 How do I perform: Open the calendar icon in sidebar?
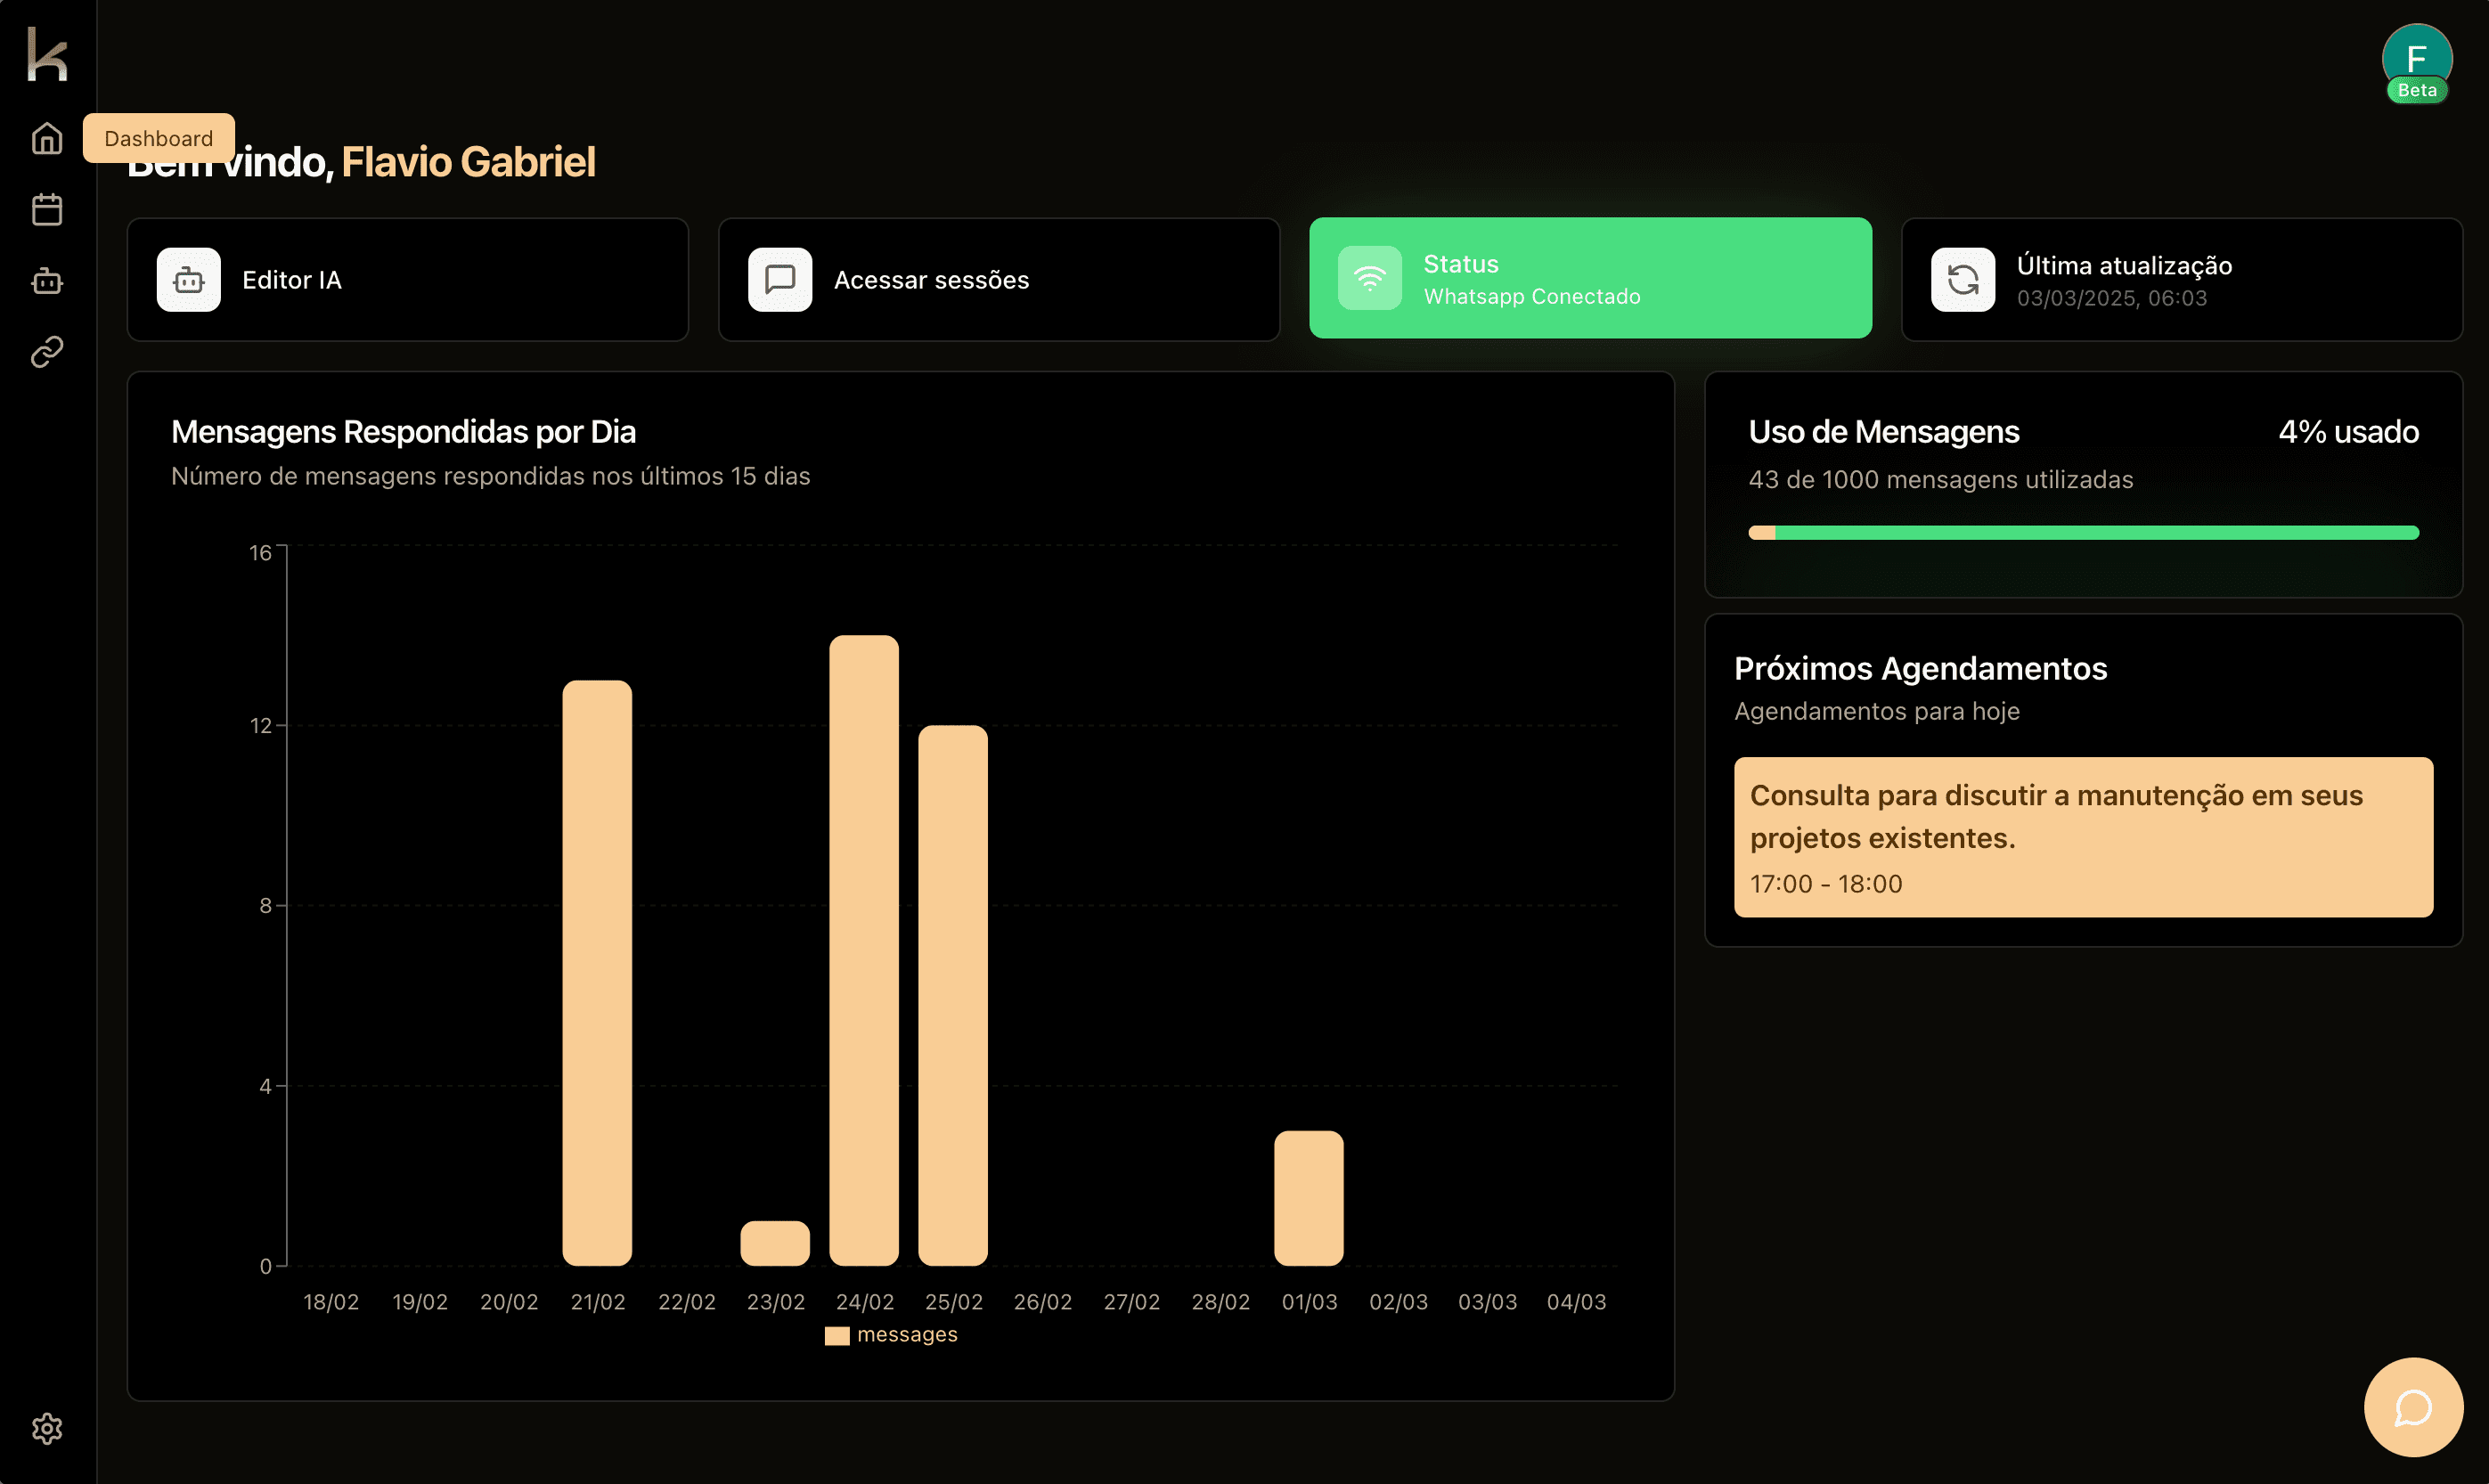[x=47, y=209]
